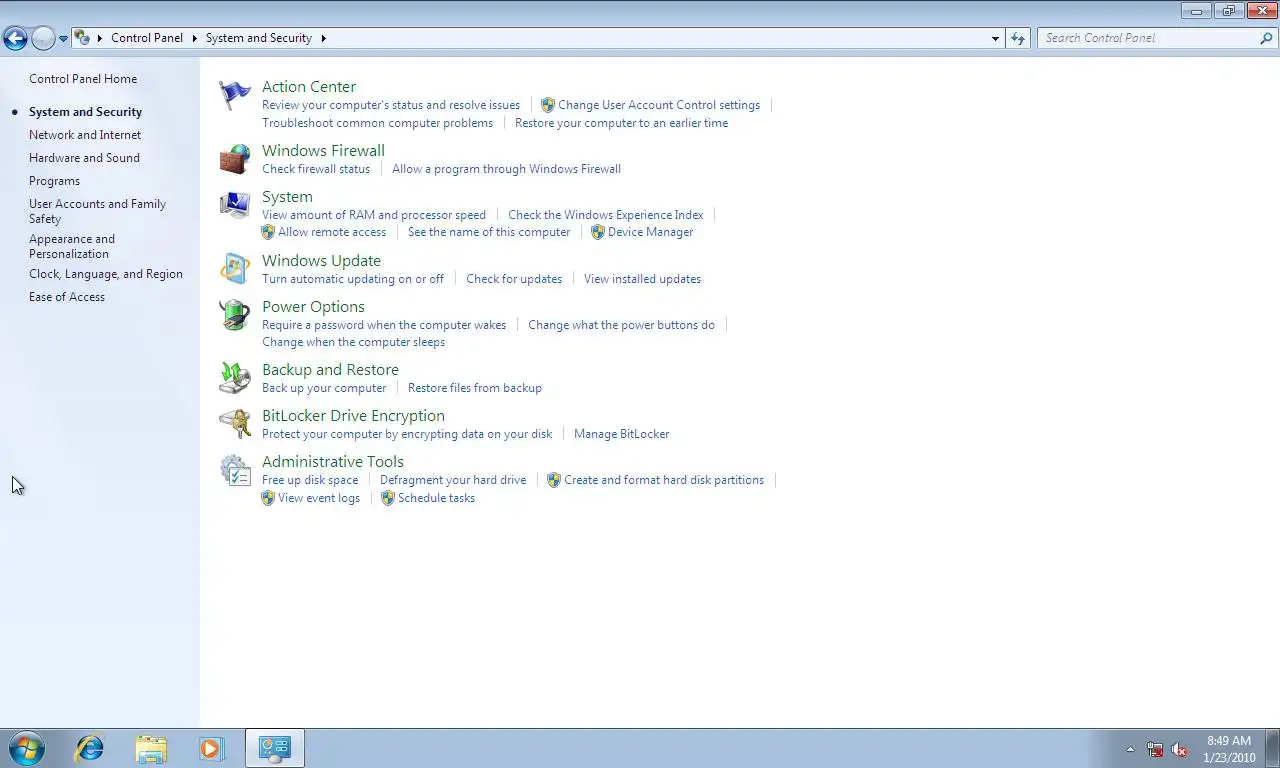Expand the arrow before Control Panel breadcrumb

click(100, 38)
